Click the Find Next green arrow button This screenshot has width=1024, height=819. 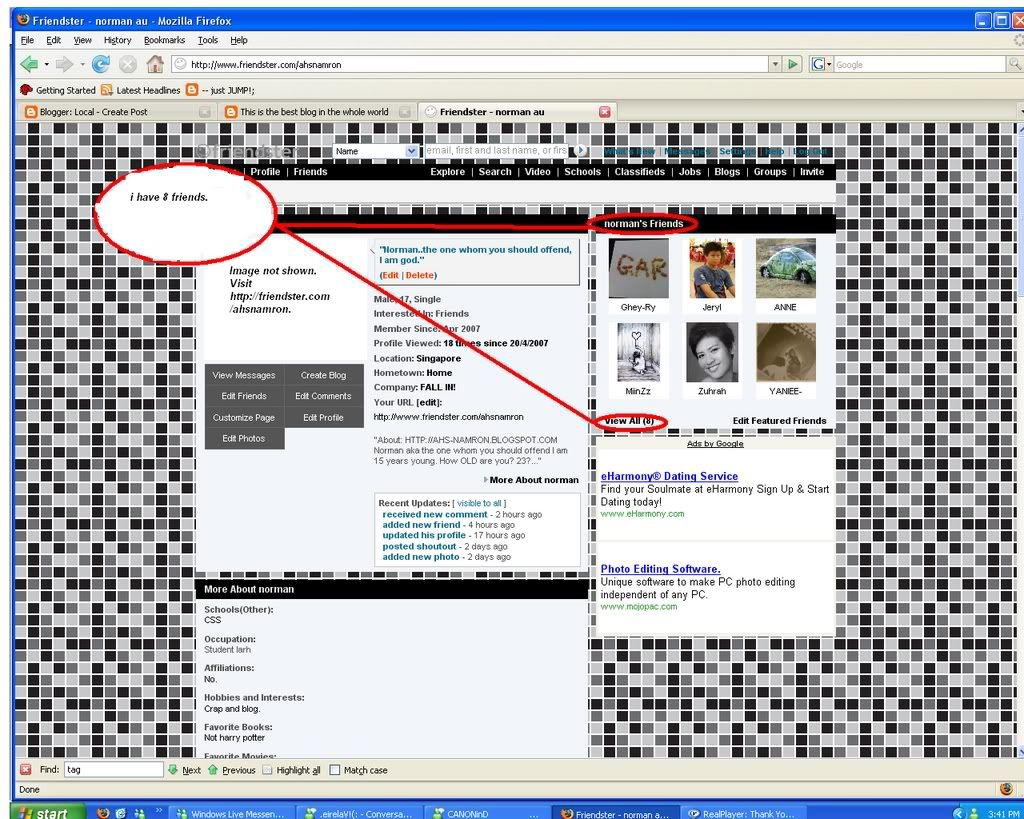(184, 770)
